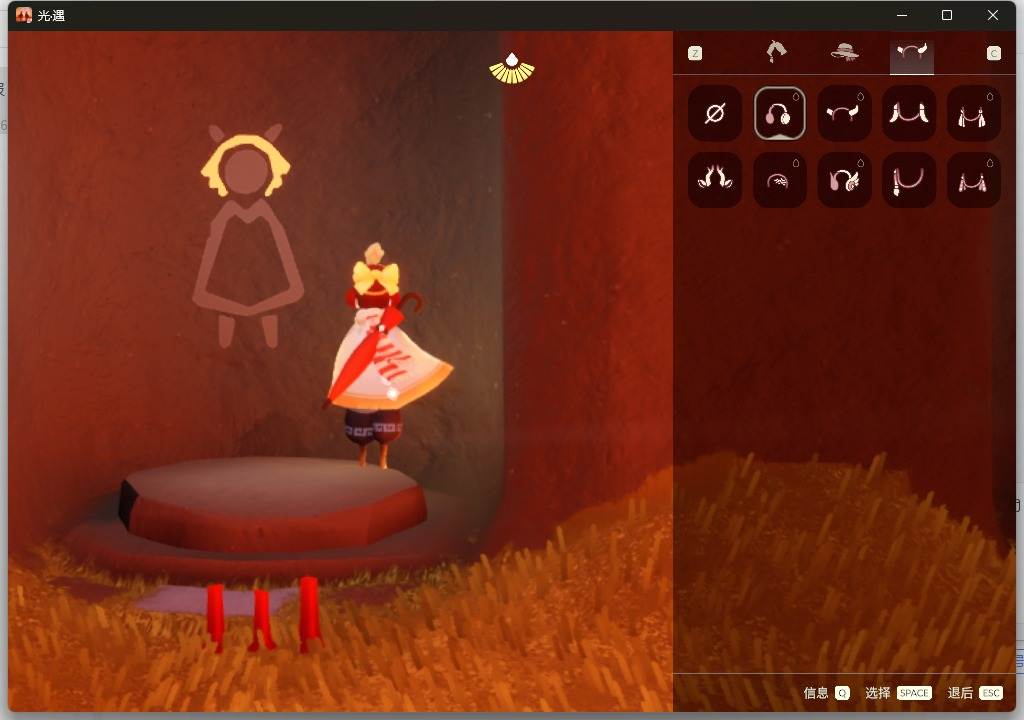Select the empty 'none' accessory slot

point(714,113)
